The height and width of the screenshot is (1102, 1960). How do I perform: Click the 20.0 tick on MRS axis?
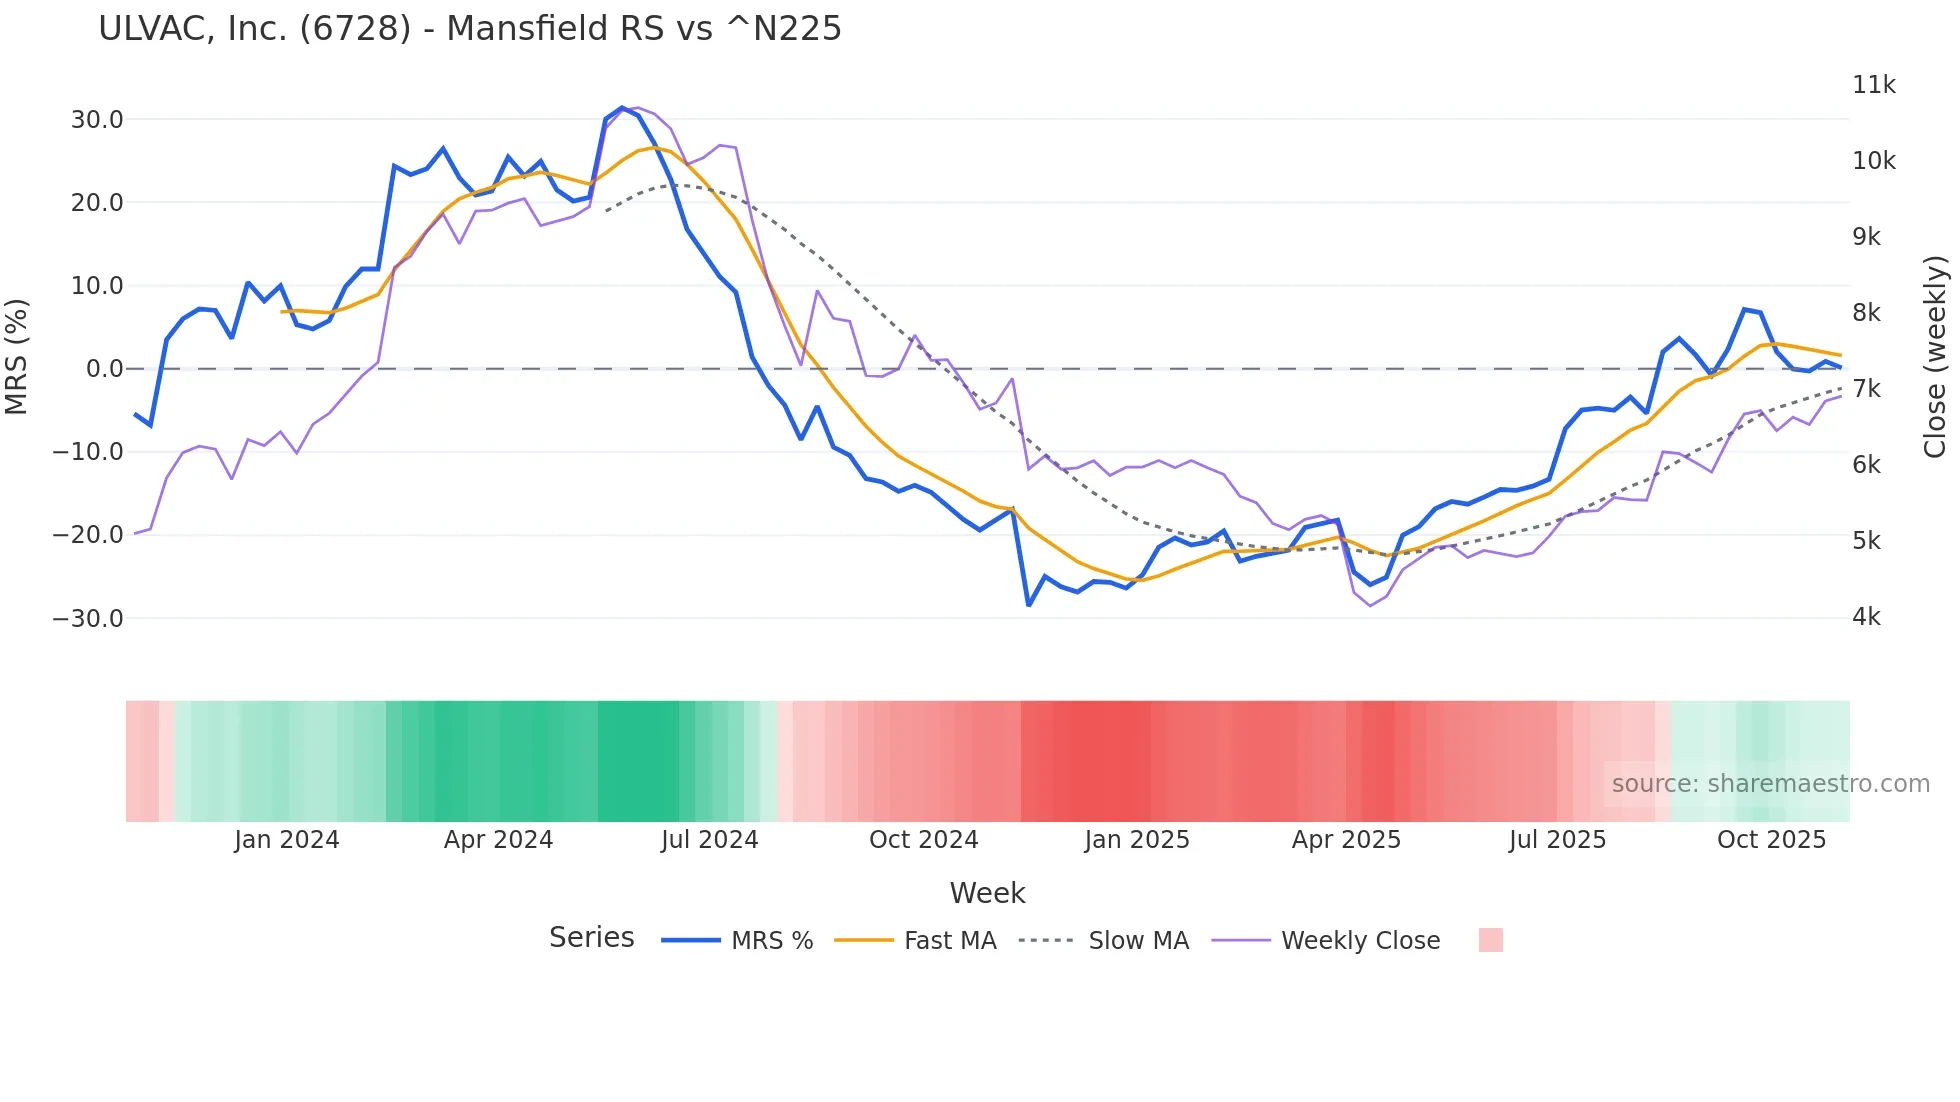(x=97, y=203)
